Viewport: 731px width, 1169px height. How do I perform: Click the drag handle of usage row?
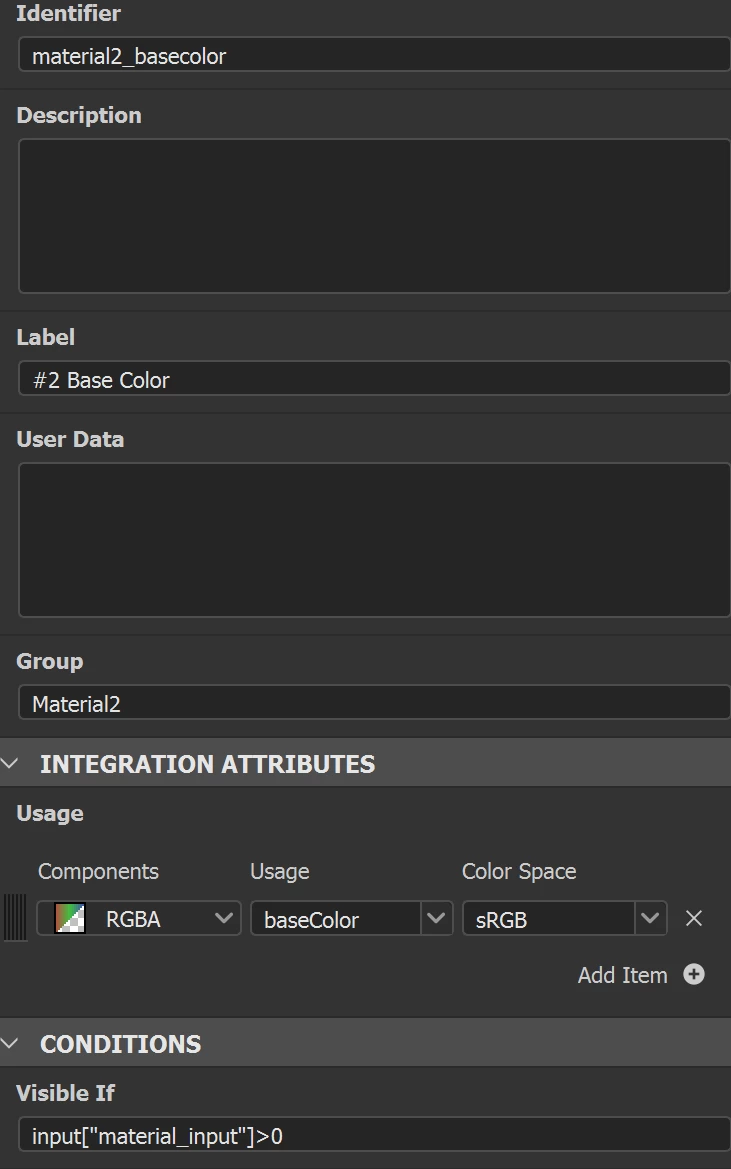click(x=15, y=918)
